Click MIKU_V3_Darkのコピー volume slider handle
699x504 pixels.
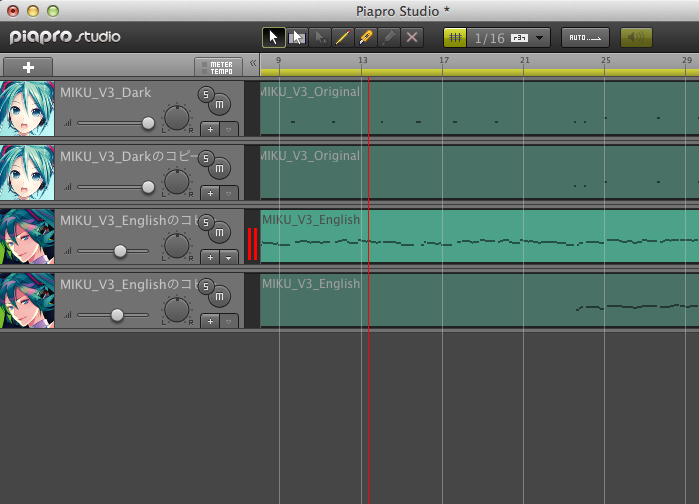(148, 187)
